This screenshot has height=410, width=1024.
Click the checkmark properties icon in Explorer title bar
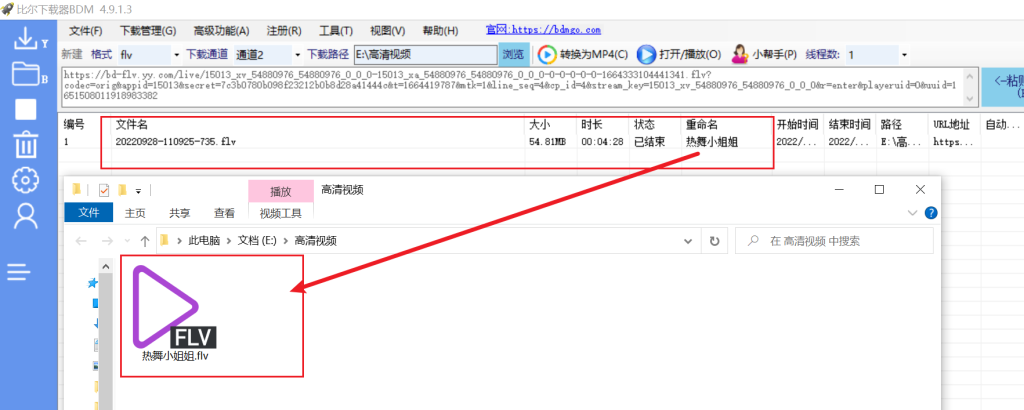(103, 190)
